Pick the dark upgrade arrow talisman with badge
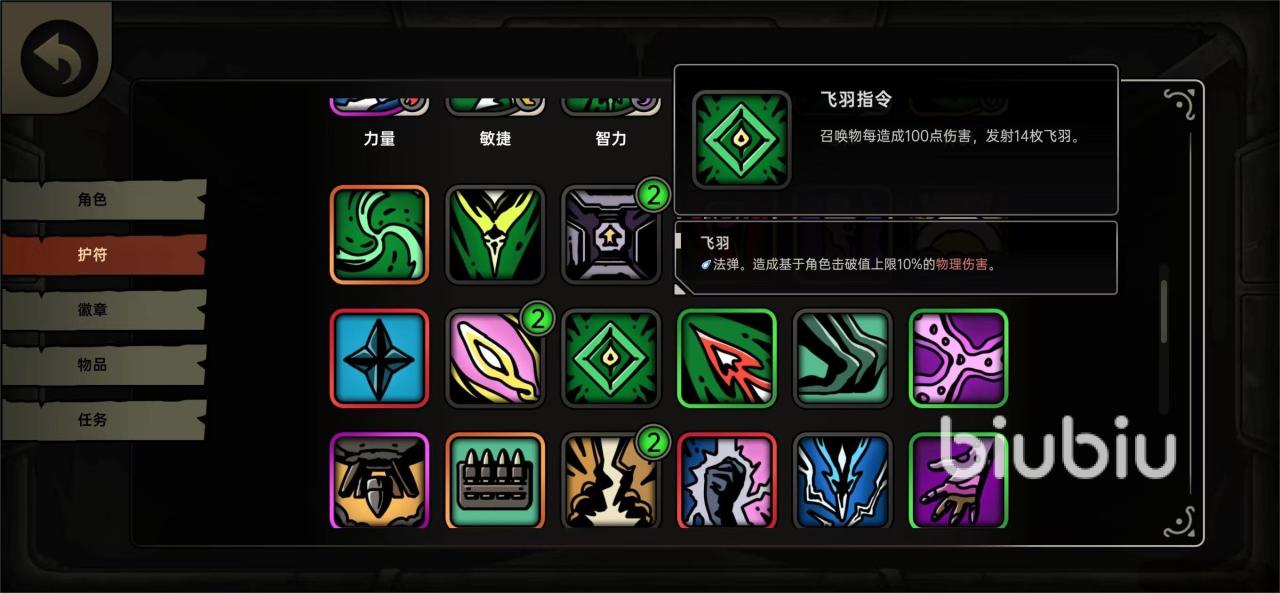 coord(611,234)
